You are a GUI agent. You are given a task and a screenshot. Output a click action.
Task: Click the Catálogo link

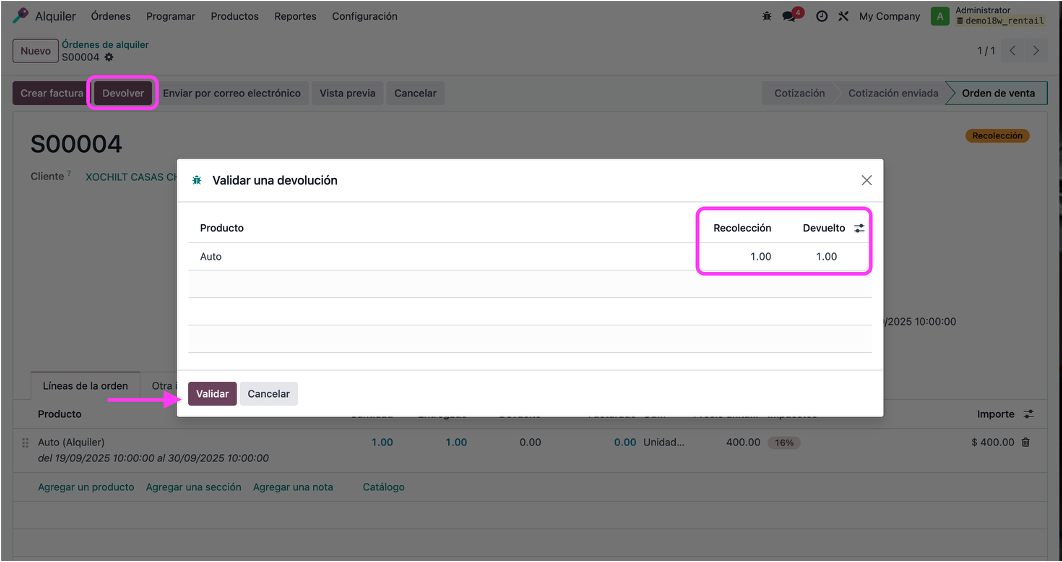[x=383, y=487]
